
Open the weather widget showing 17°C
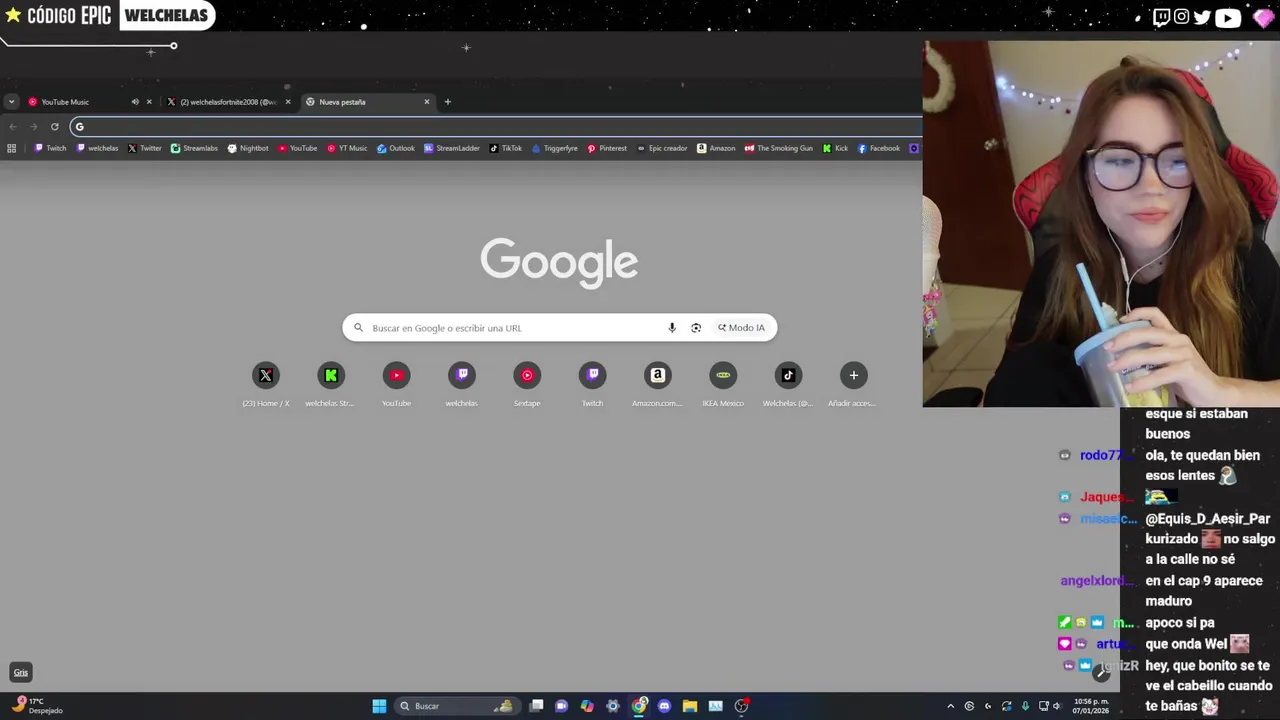tap(37, 706)
